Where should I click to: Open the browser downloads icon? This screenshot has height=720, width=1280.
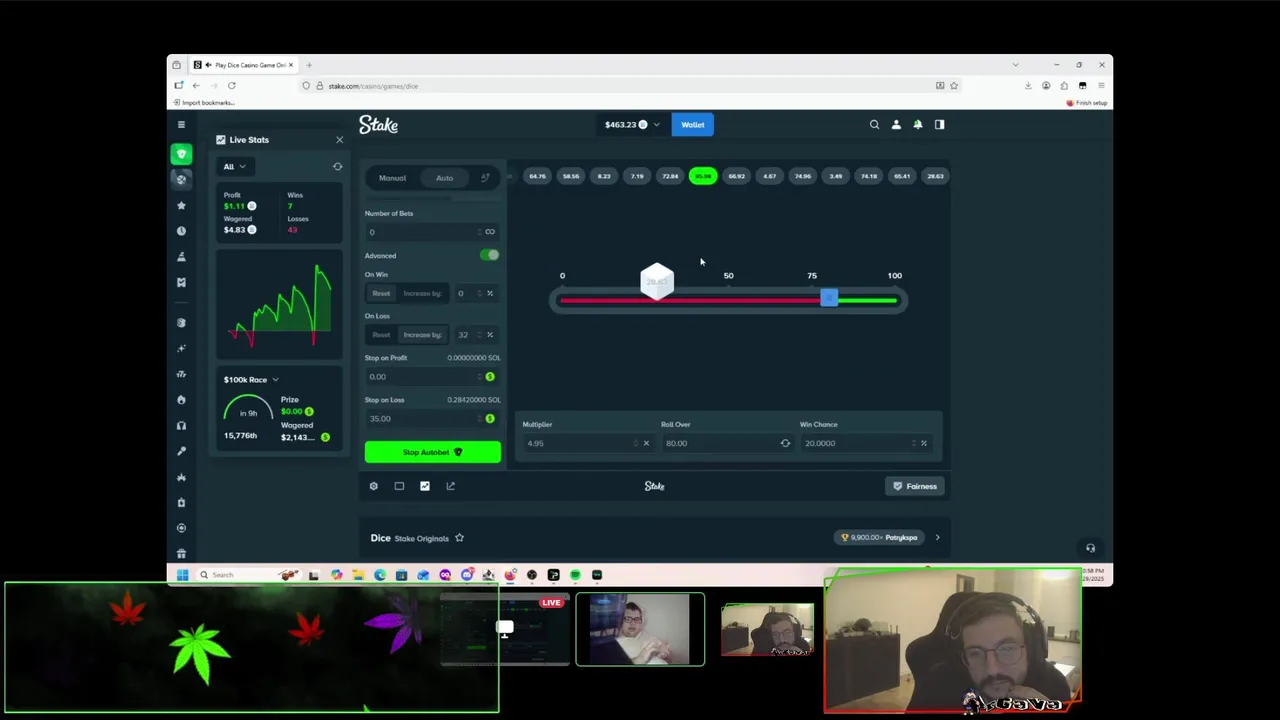(x=1028, y=86)
